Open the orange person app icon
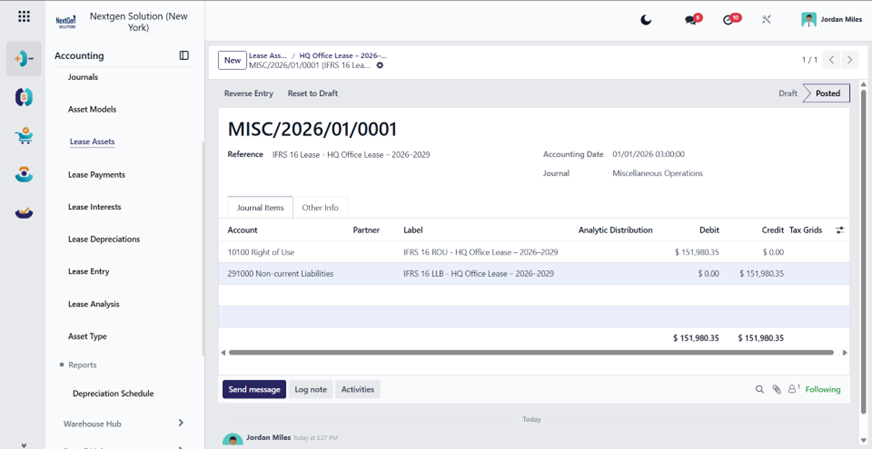The image size is (872, 449). pos(24,174)
